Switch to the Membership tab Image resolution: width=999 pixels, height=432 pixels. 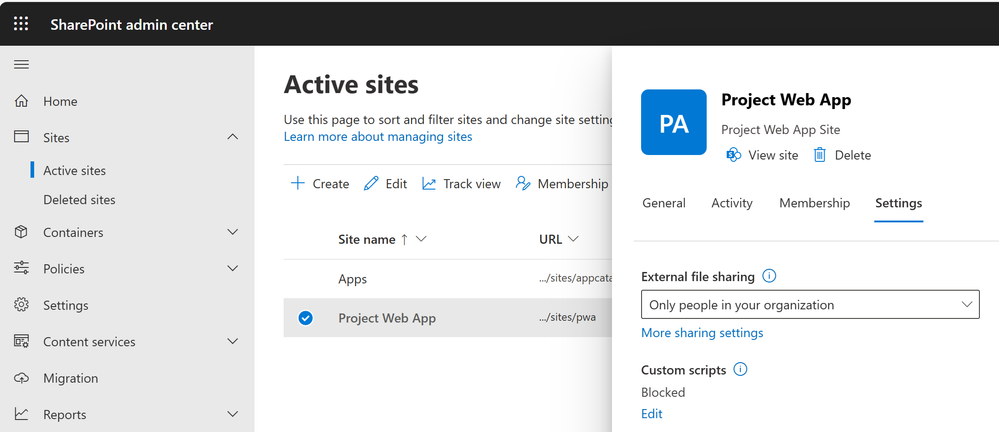[814, 203]
